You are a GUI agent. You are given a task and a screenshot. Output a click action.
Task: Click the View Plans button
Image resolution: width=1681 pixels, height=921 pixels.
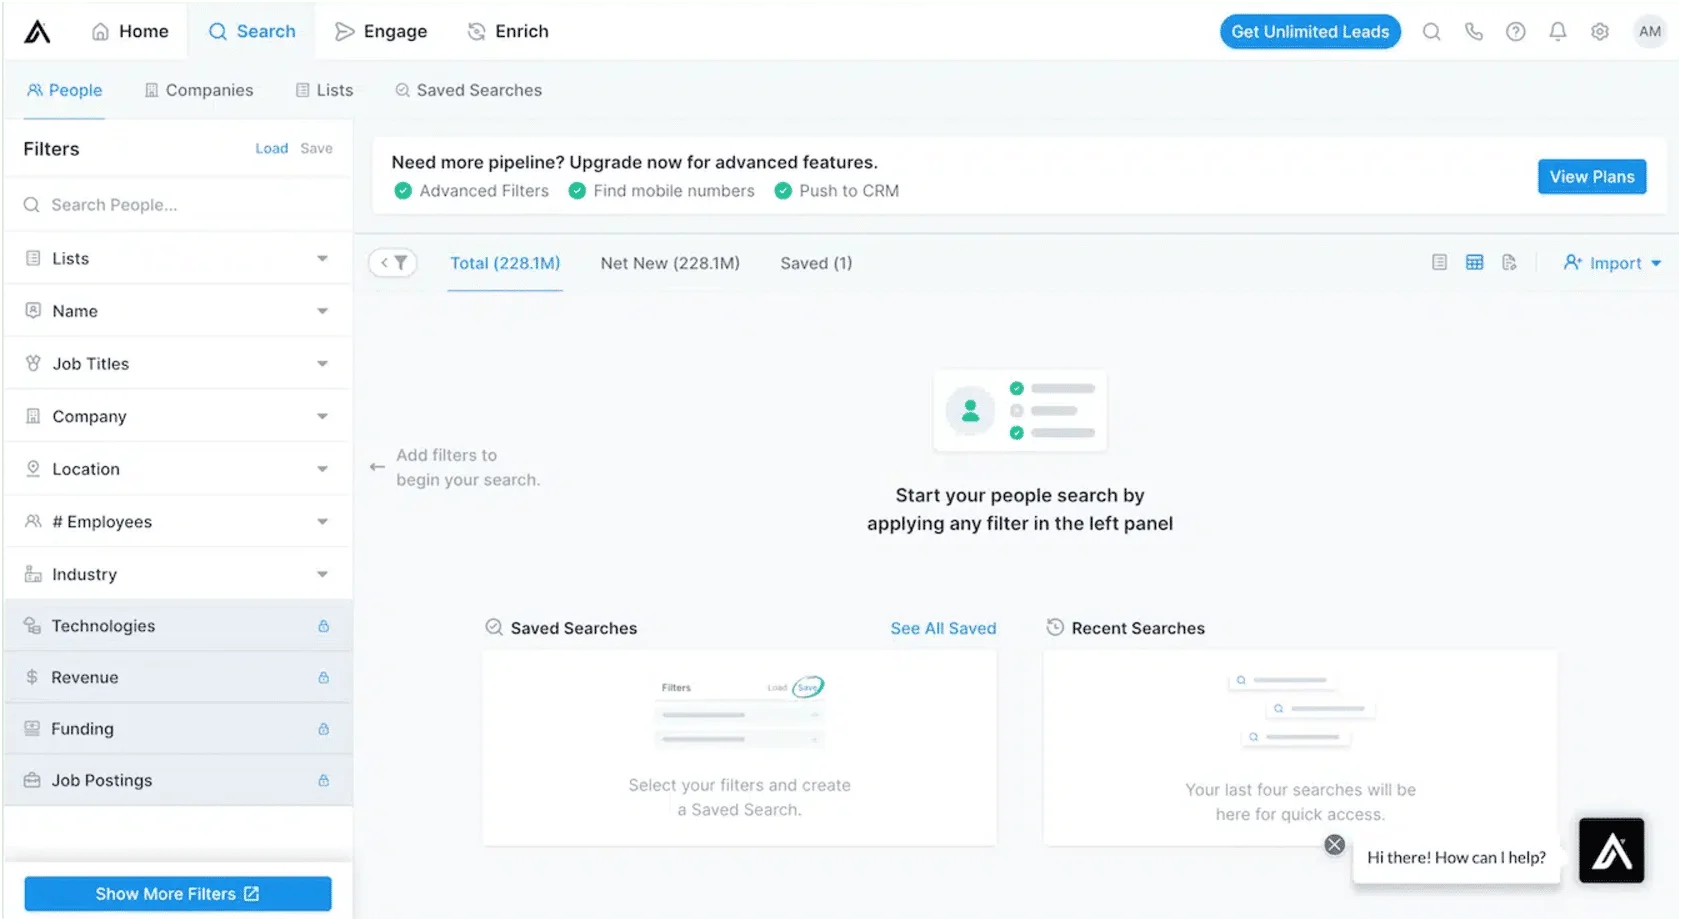(x=1592, y=177)
